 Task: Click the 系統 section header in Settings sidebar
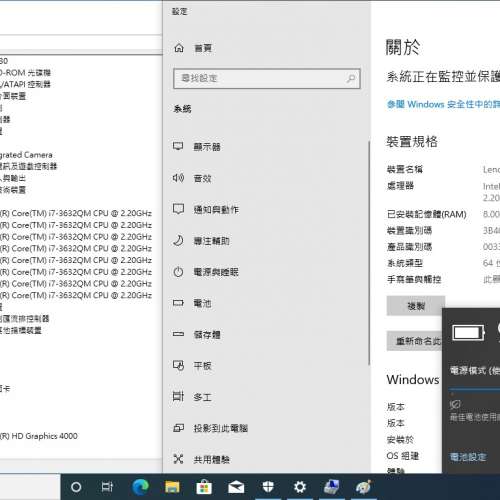pos(182,109)
